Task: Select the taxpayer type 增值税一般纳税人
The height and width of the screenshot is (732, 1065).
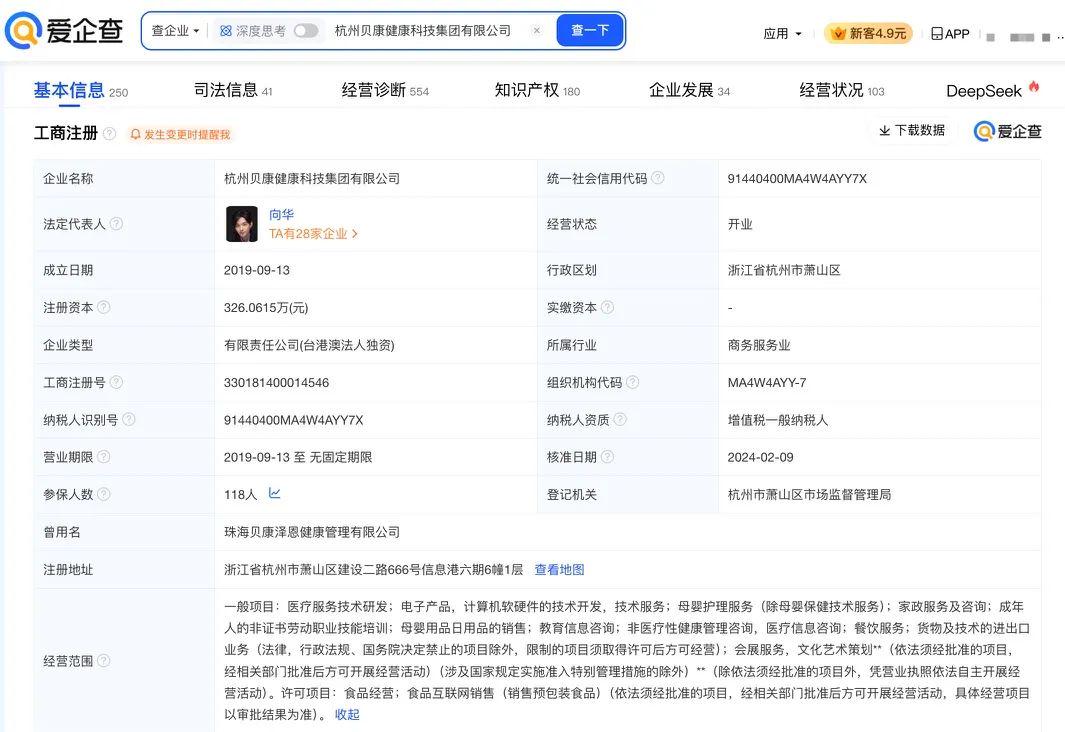Action: click(x=778, y=420)
